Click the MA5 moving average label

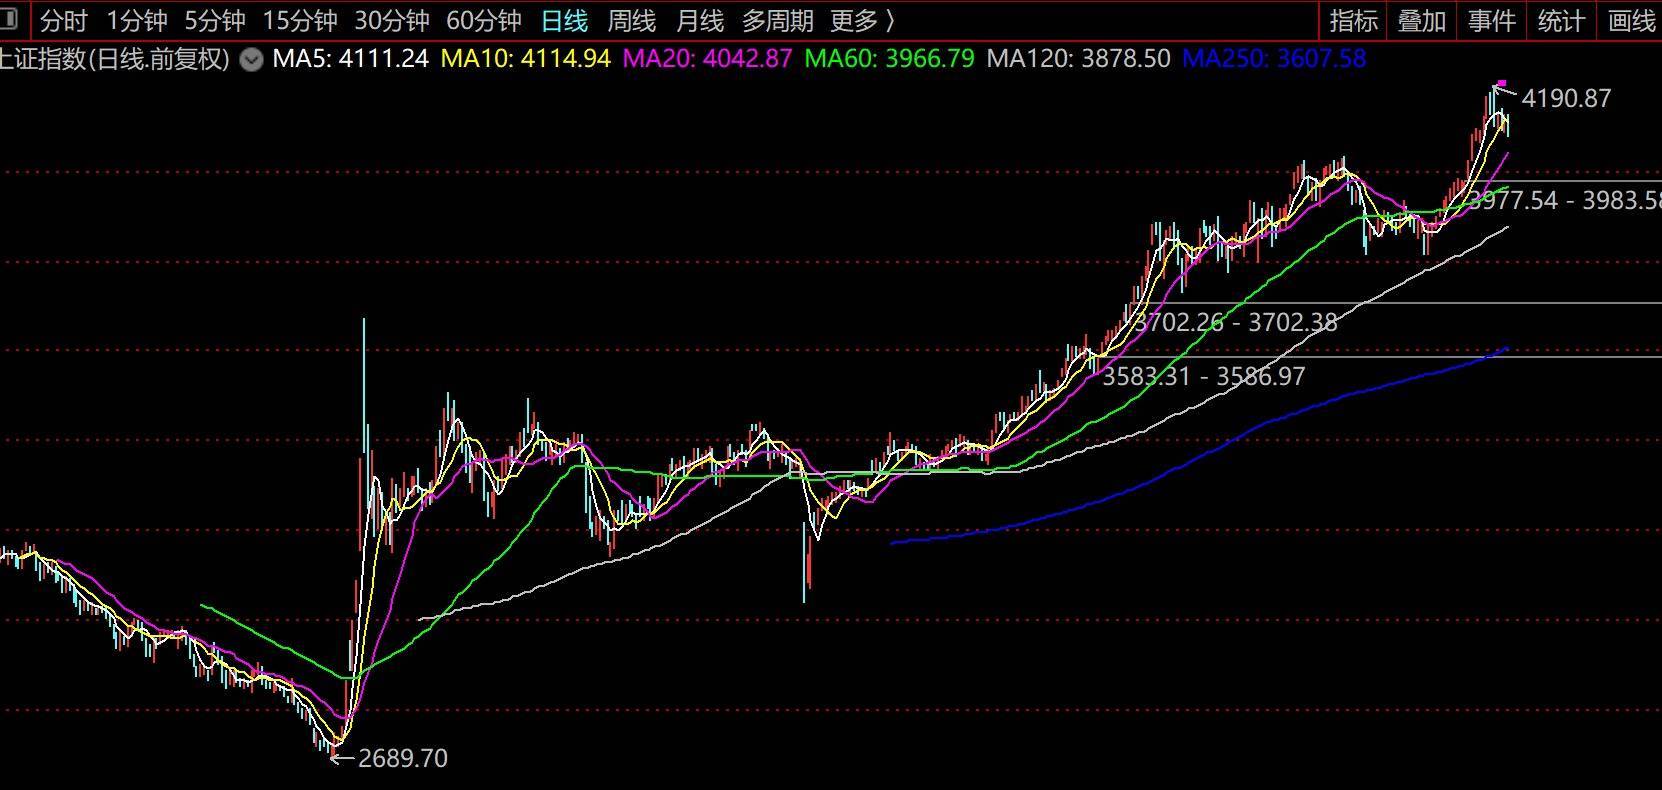click(x=350, y=59)
